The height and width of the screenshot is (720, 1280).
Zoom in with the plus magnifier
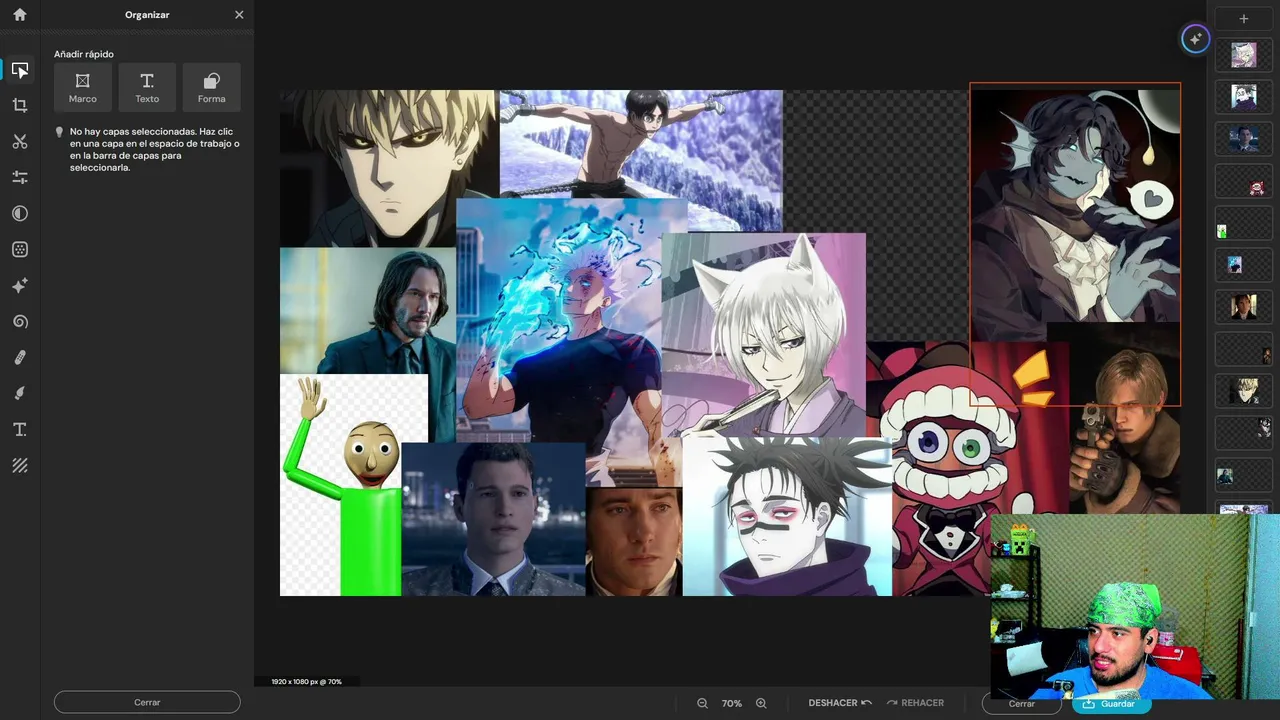pyautogui.click(x=761, y=703)
